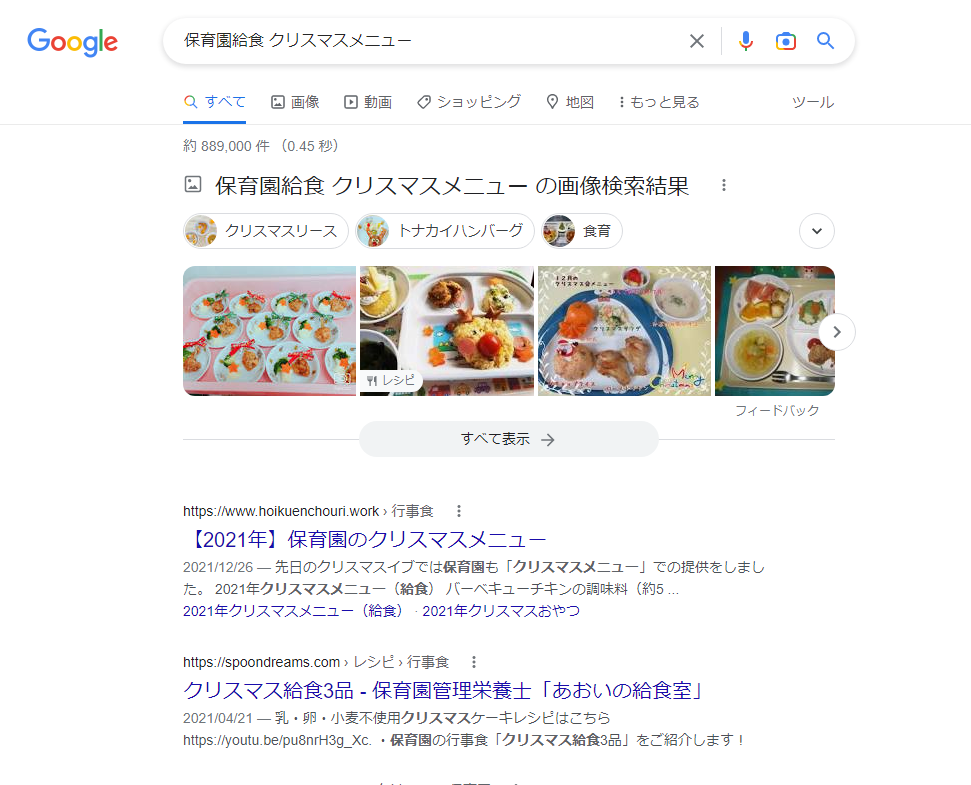Open 【2021年】保育園のクリスマスメニュー result
This screenshot has height=785, width=971.
[x=365, y=539]
